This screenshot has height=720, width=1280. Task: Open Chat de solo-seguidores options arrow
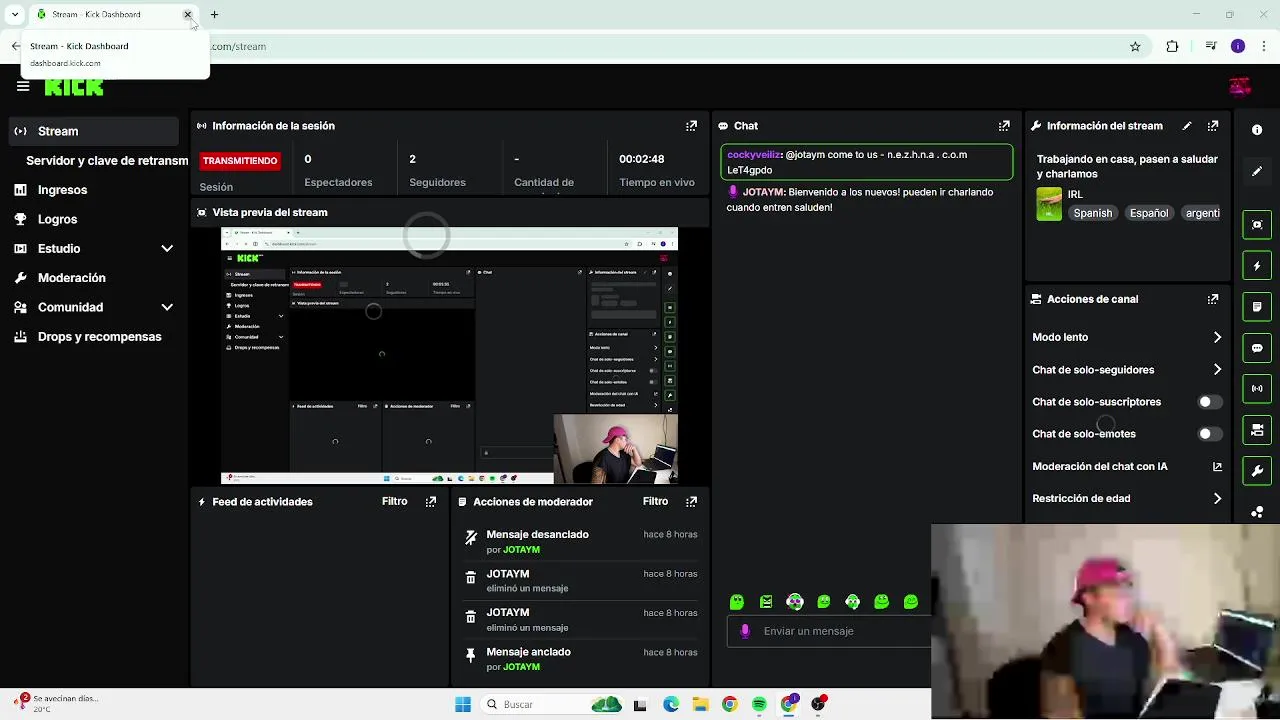[1217, 370]
